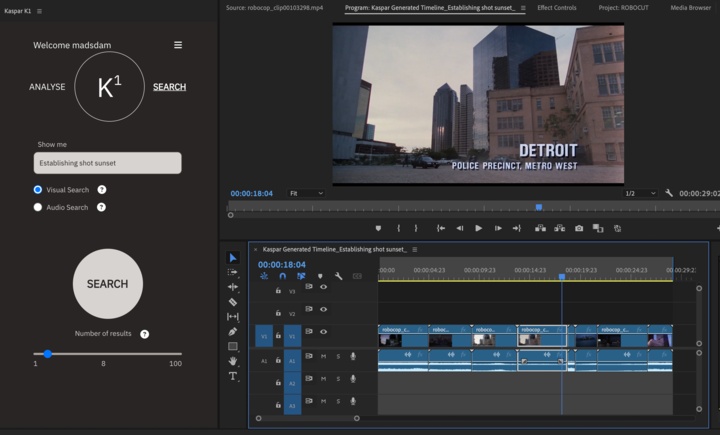Step back one frame
Screen dimensions: 720x435
pos(460,228)
